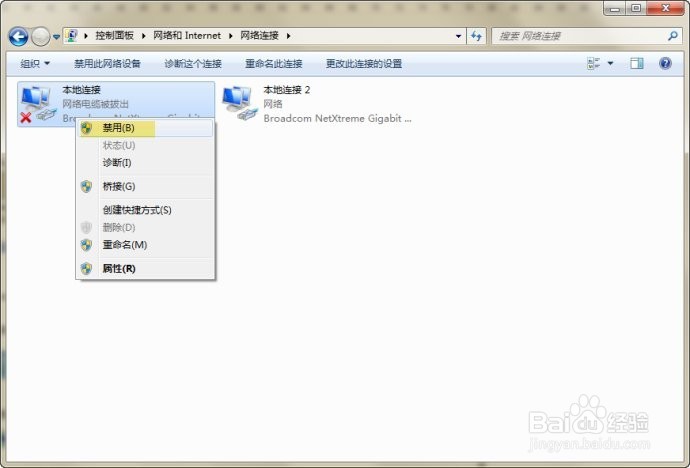
Task: Click the shield icon beside 桥接(G)
Action: click(x=87, y=186)
